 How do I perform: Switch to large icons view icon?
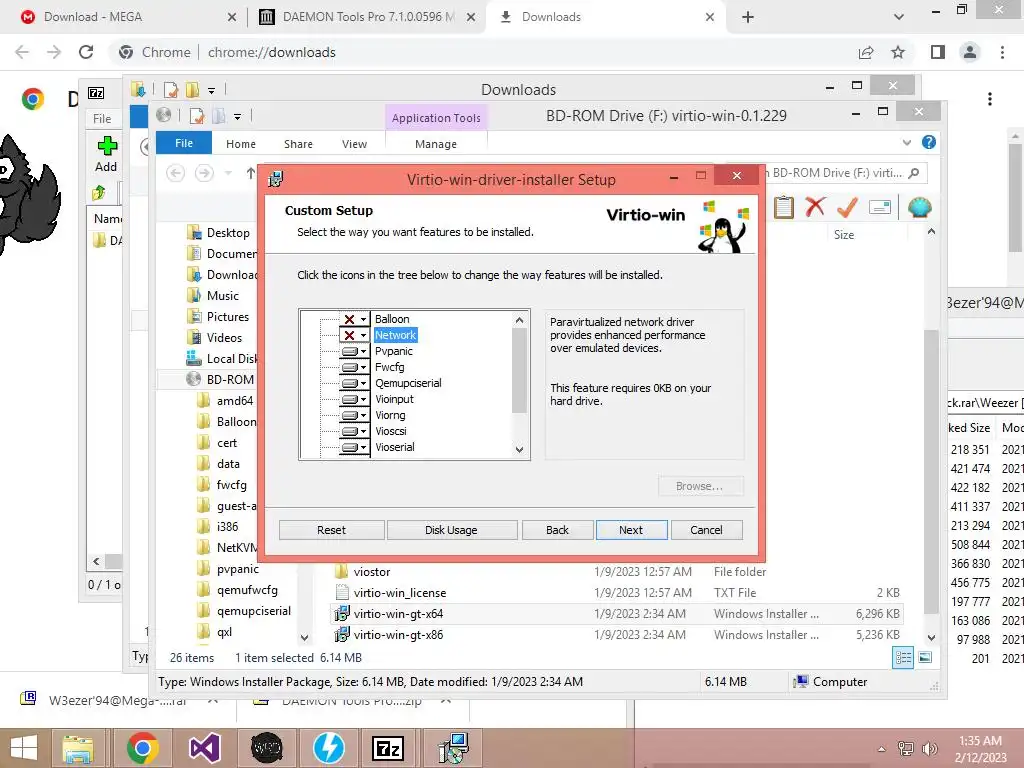pos(925,658)
